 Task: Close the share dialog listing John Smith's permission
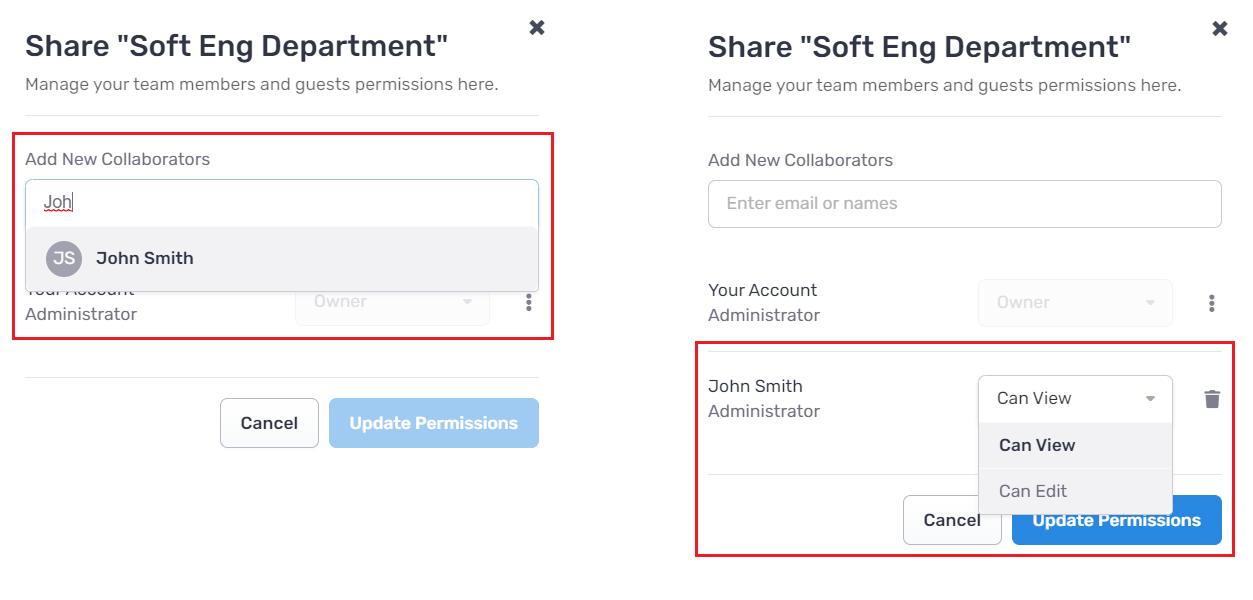[1220, 29]
